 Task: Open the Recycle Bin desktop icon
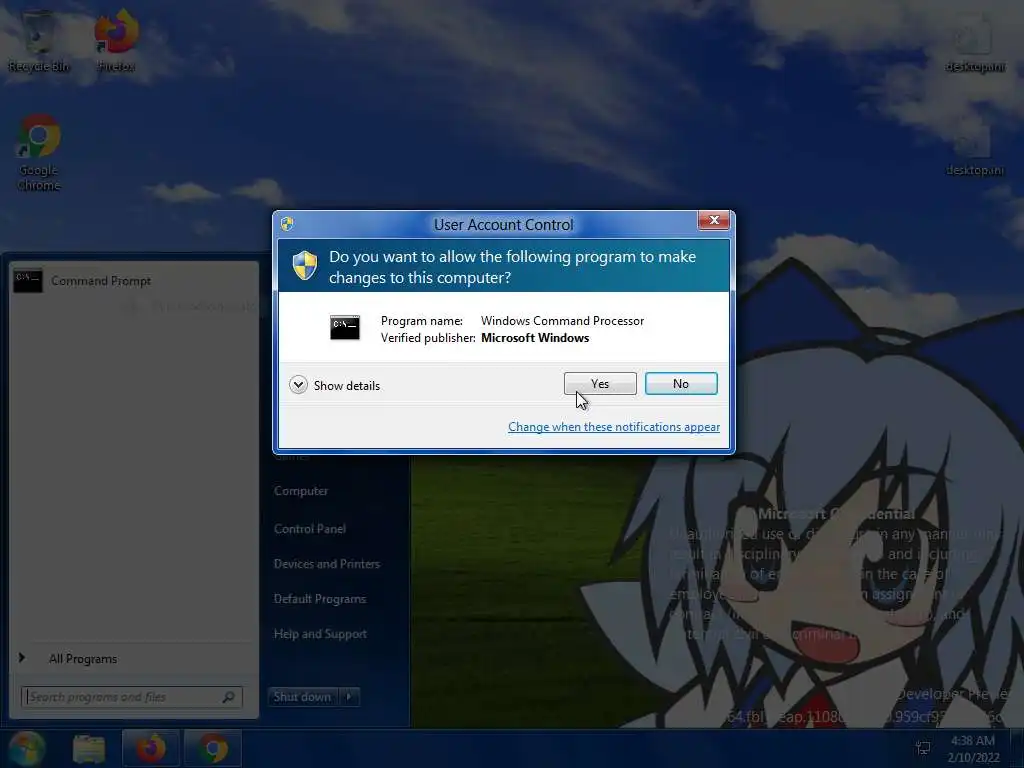click(x=38, y=42)
